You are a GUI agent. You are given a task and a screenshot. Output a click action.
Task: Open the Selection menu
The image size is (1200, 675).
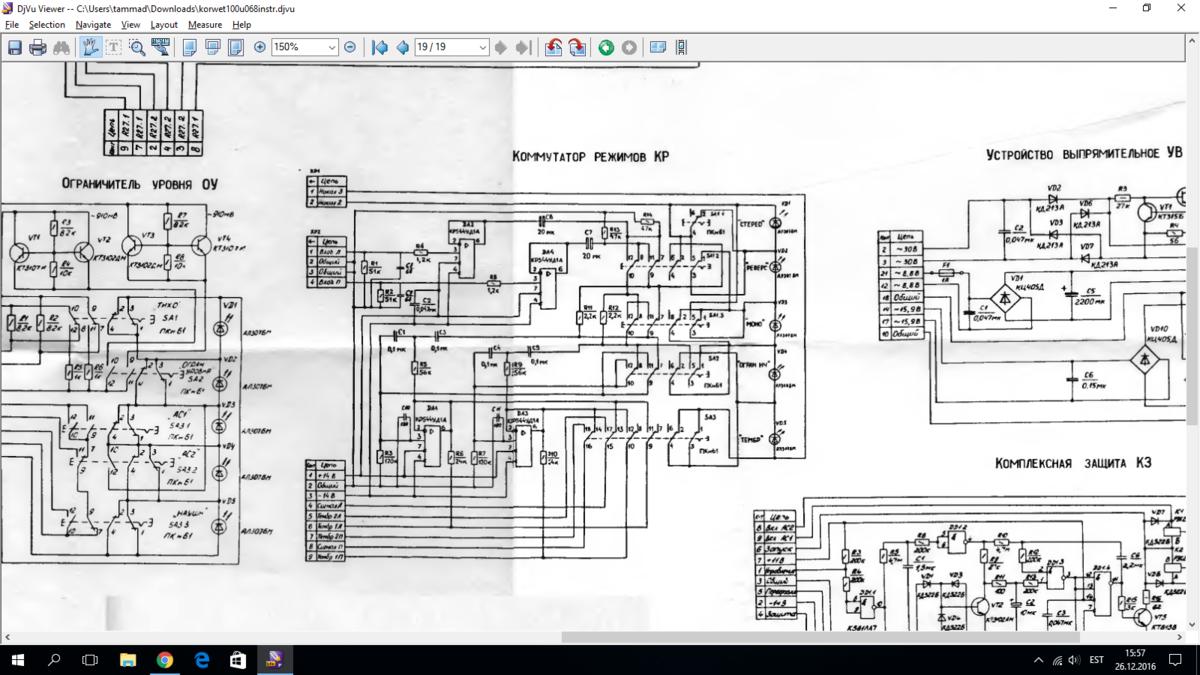[x=47, y=24]
